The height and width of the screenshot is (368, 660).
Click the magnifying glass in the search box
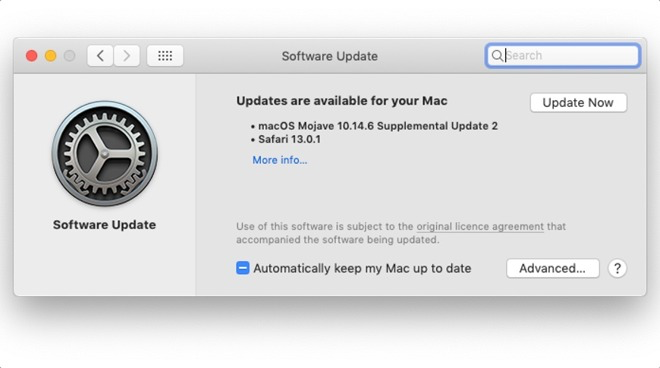pyautogui.click(x=497, y=56)
